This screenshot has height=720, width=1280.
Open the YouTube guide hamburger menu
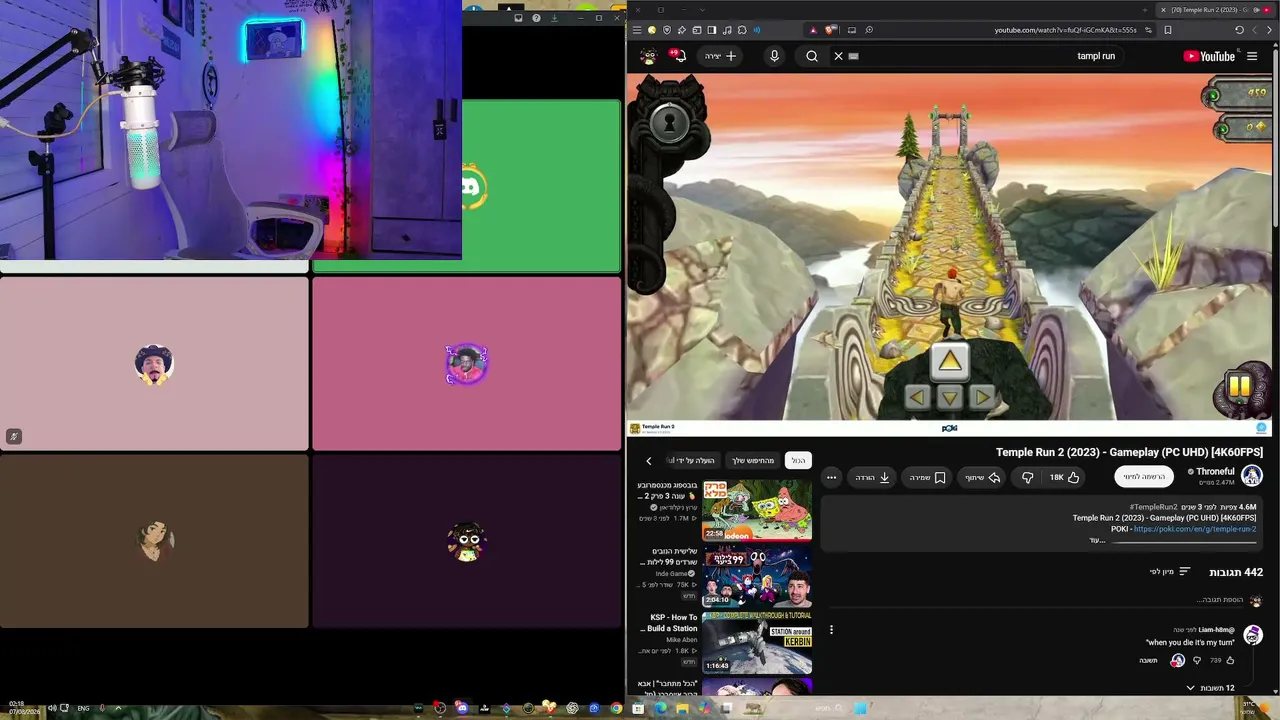pos(1252,56)
